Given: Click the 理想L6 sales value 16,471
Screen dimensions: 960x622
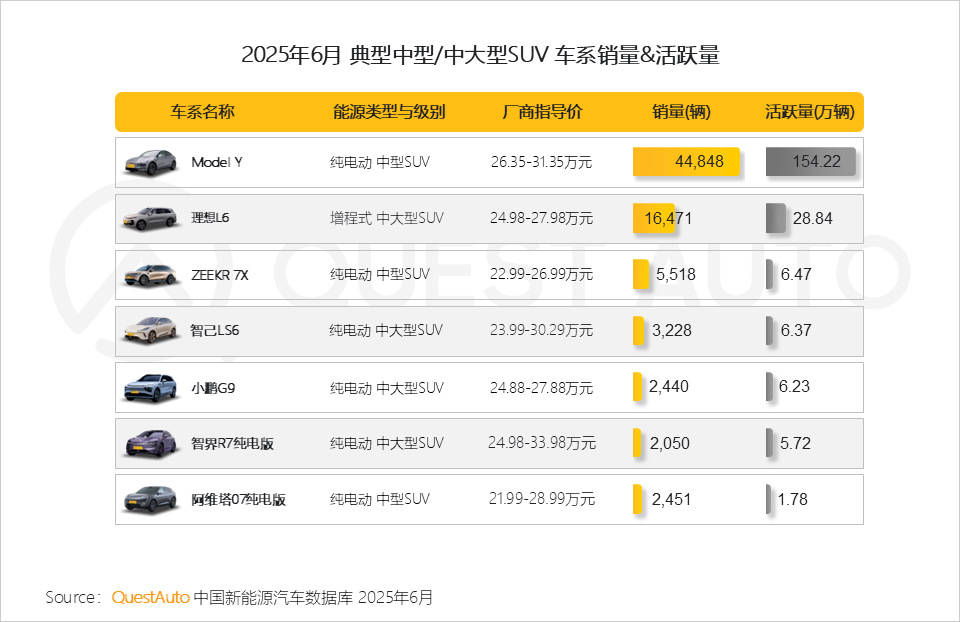Looking at the screenshot, I should click(x=668, y=218).
